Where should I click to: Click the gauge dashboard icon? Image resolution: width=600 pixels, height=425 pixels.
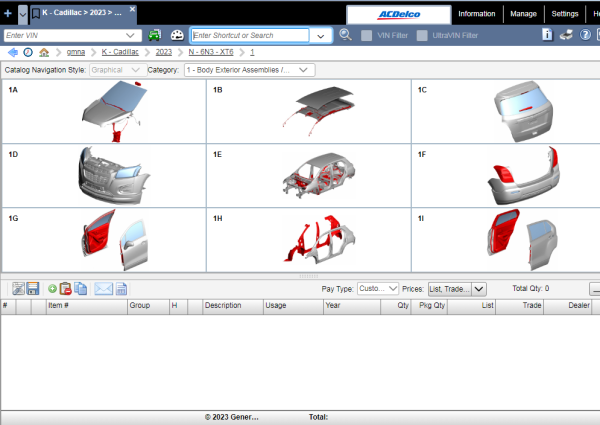(177, 36)
